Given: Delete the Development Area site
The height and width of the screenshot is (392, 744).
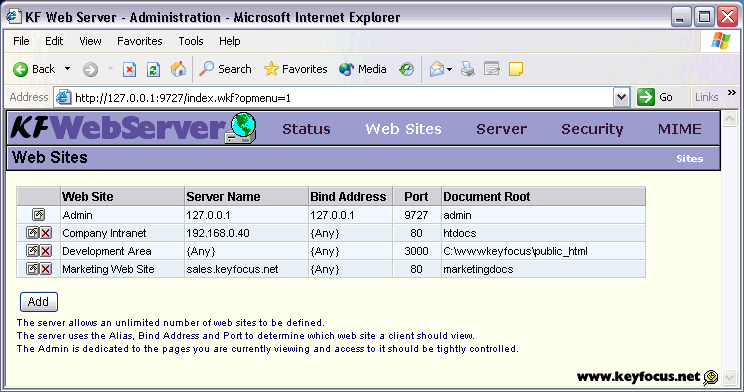Looking at the screenshot, I should [x=46, y=251].
